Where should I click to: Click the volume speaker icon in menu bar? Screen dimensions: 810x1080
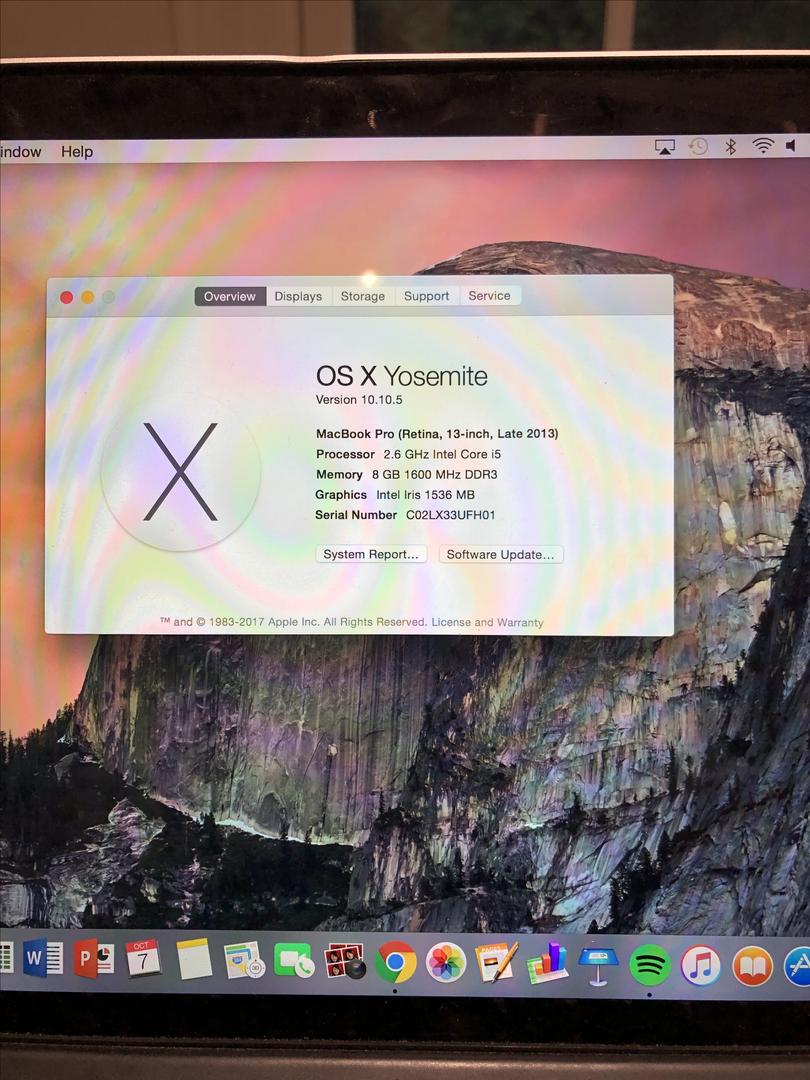[791, 145]
